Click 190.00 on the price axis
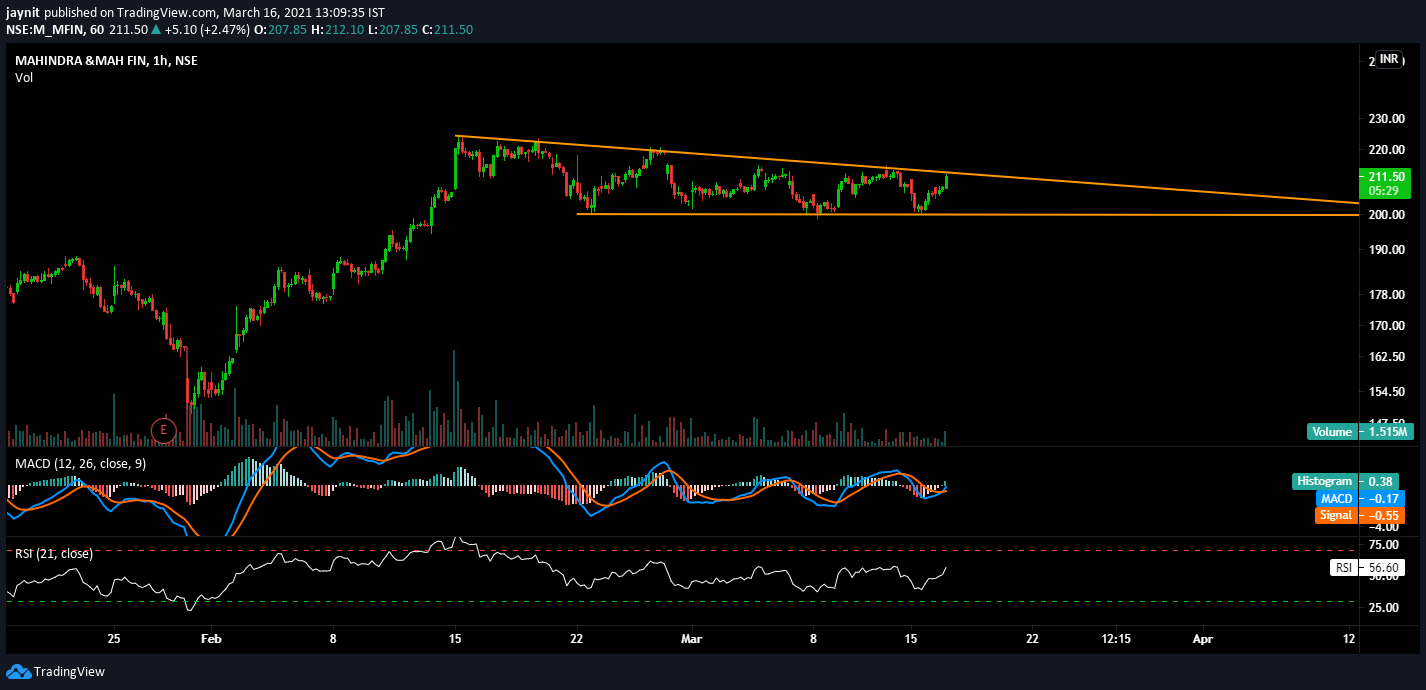The height and width of the screenshot is (690, 1426). 1386,250
